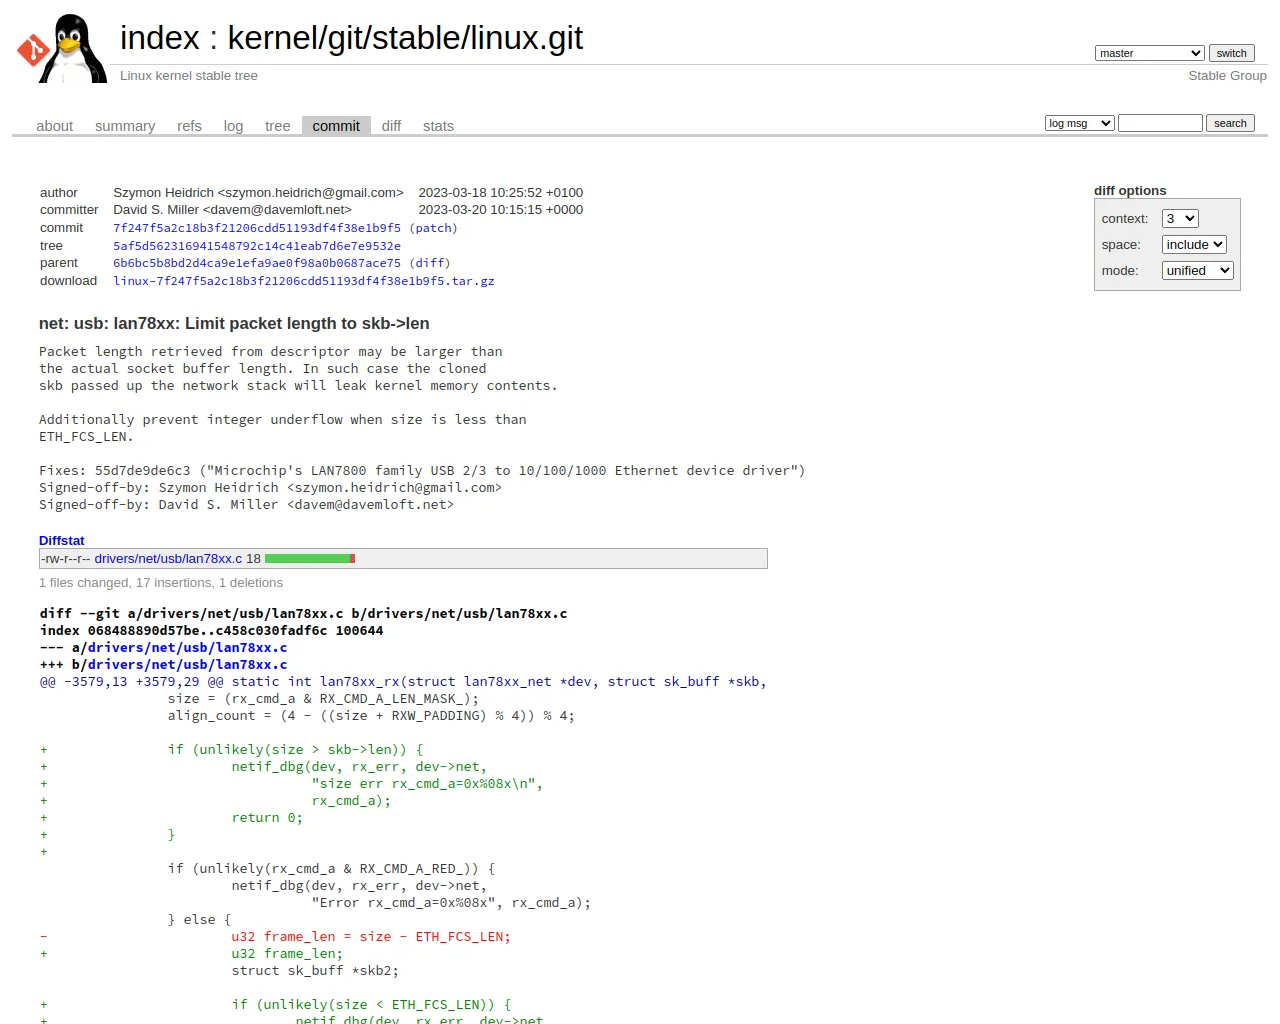The height and width of the screenshot is (1024, 1280).
Task: Open the summary tab
Action: (x=125, y=126)
